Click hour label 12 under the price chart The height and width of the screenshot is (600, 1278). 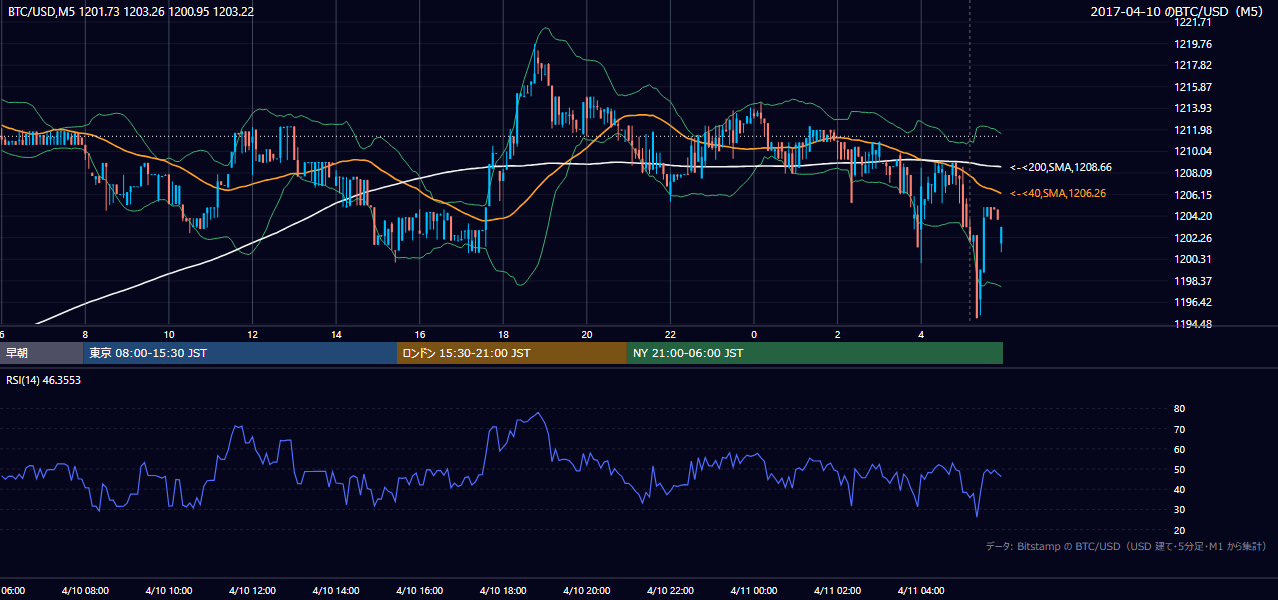(x=252, y=334)
